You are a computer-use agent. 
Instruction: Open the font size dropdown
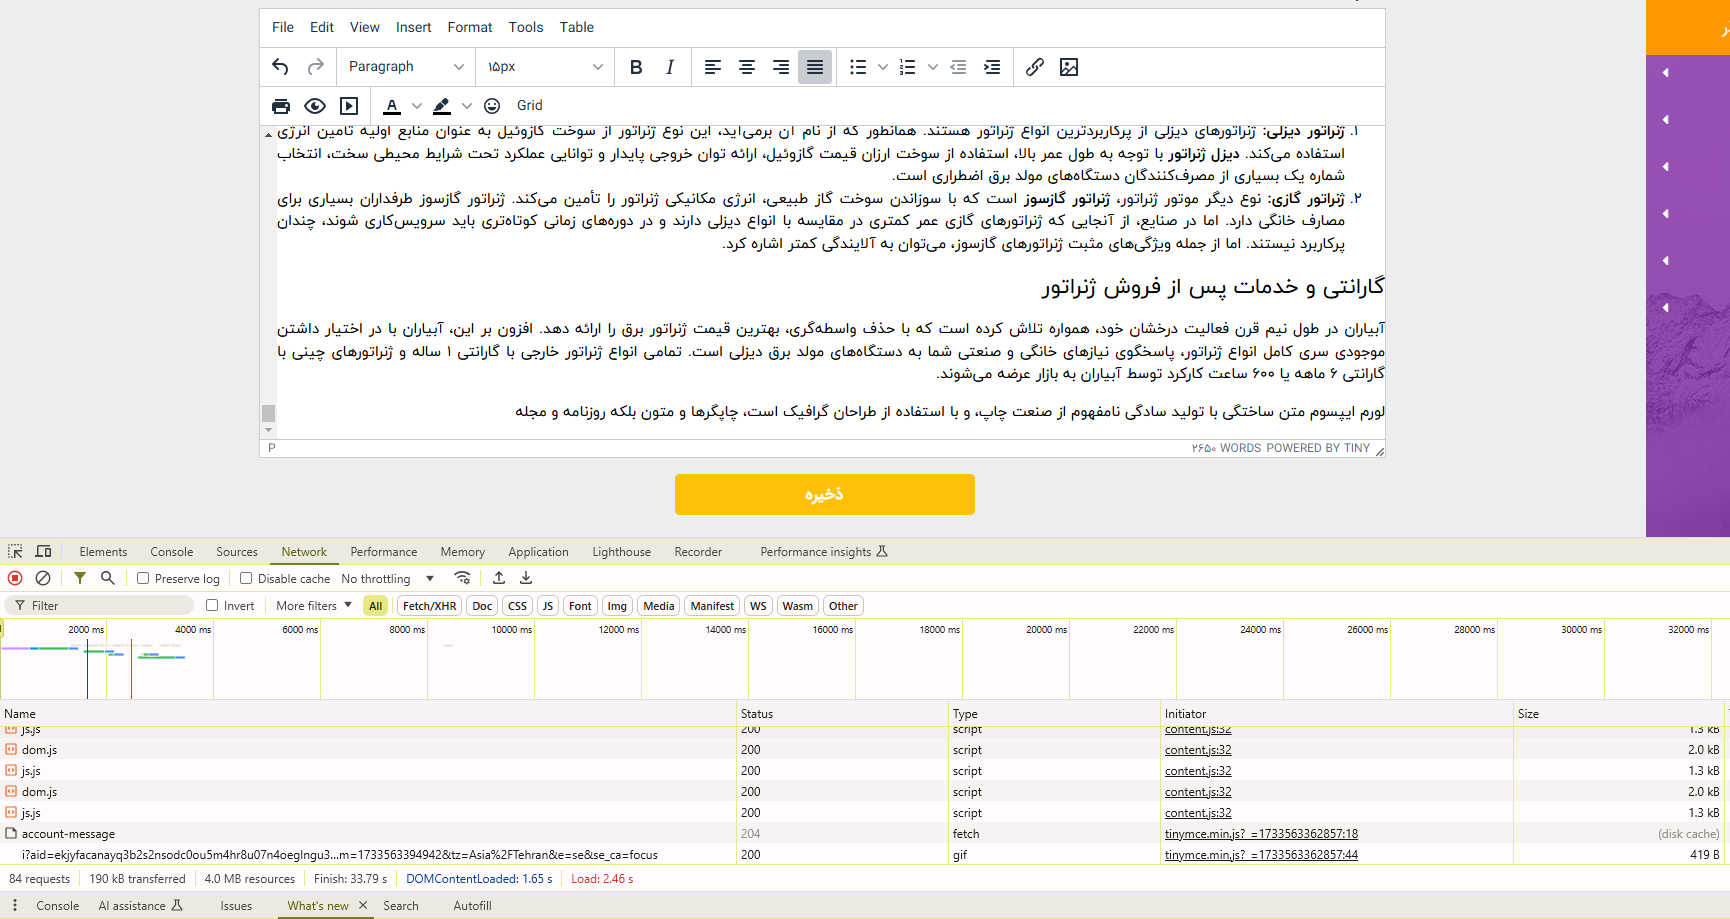coord(545,67)
